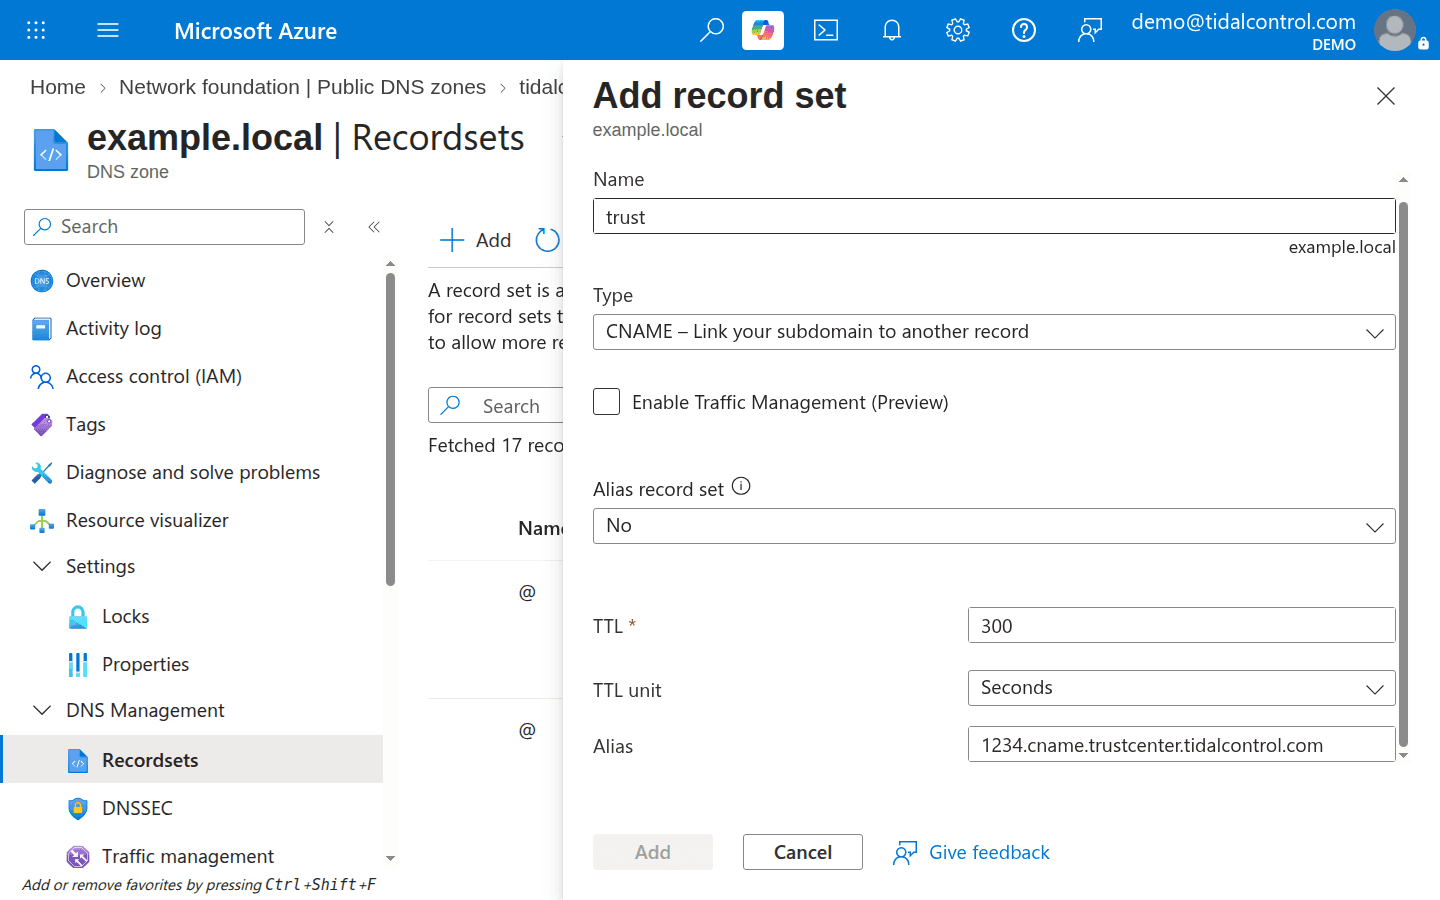This screenshot has width=1440, height=900.
Task: Open the account avatar menu
Action: [1396, 30]
